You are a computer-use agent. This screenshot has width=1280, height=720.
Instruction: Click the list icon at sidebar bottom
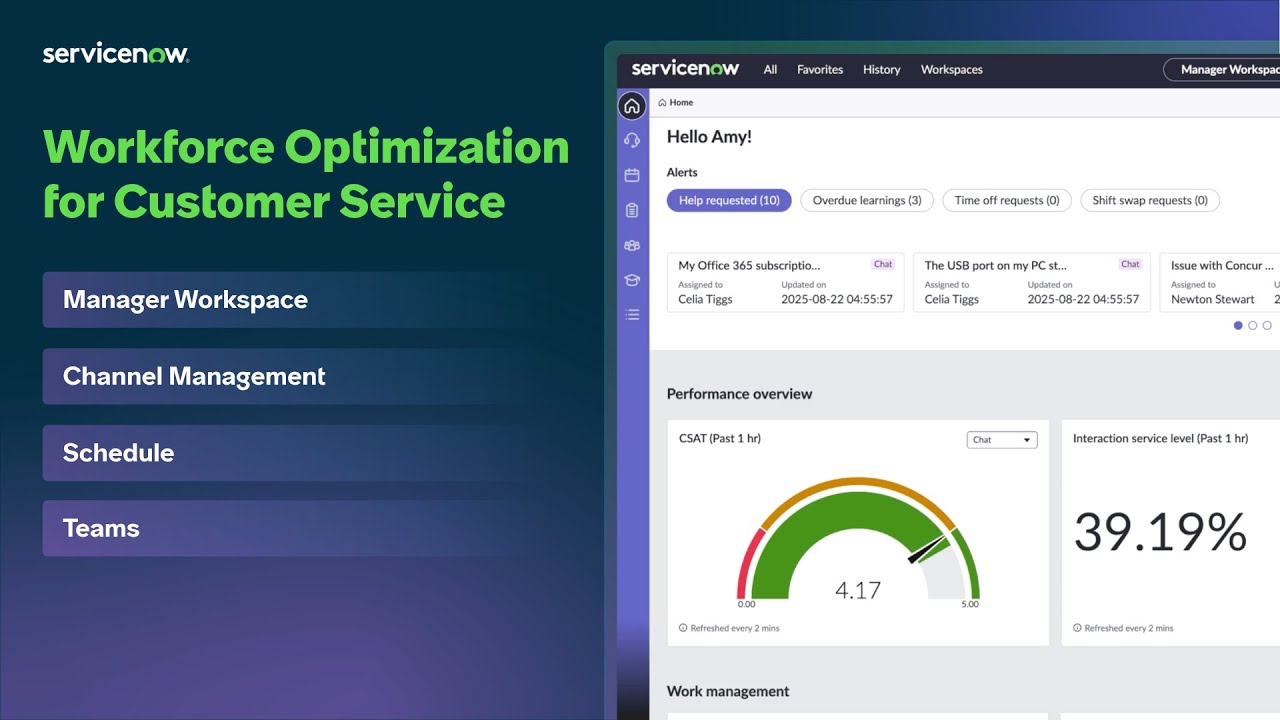[x=632, y=314]
